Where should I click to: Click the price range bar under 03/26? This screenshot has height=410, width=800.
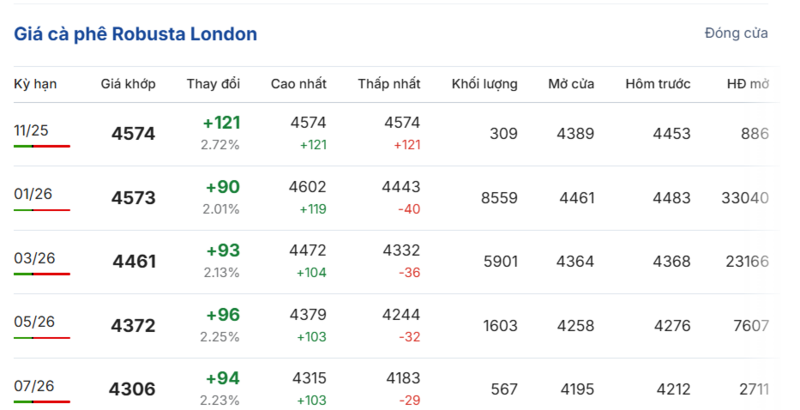42,274
